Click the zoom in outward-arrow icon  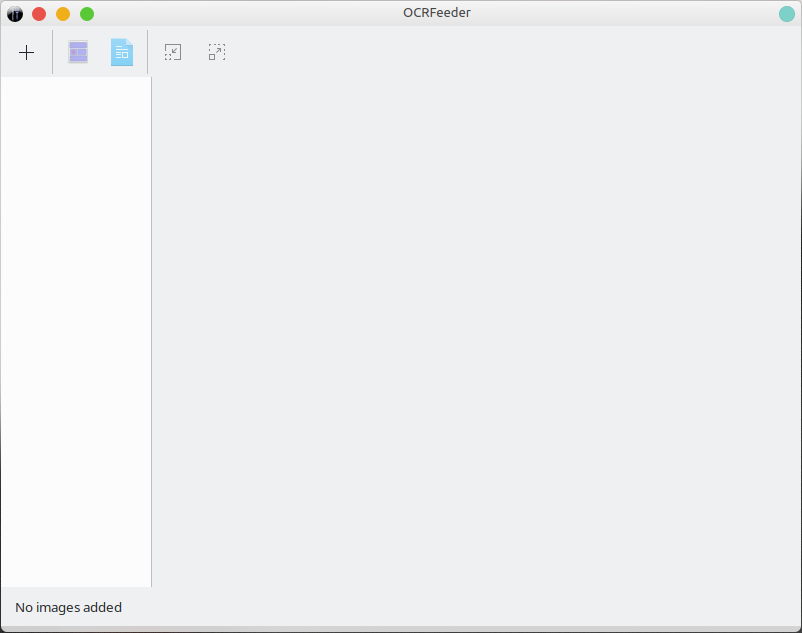pyautogui.click(x=217, y=52)
